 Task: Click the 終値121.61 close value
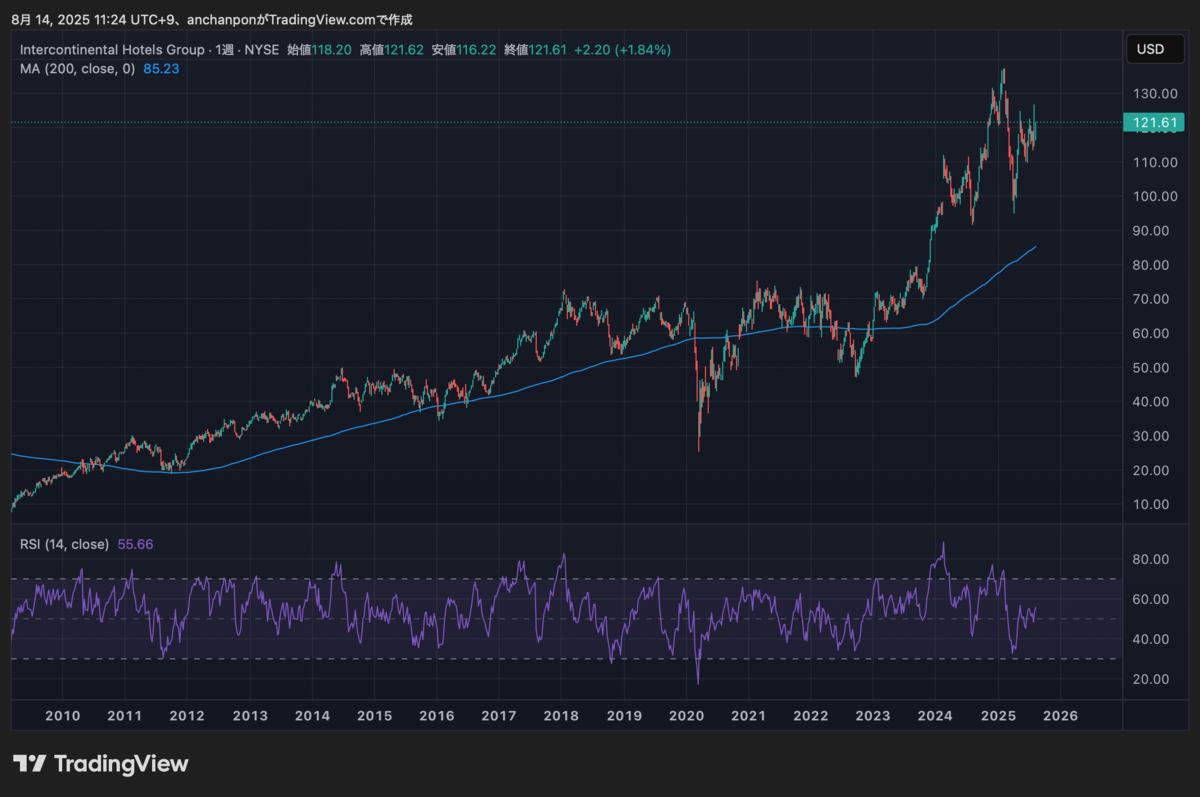[536, 49]
